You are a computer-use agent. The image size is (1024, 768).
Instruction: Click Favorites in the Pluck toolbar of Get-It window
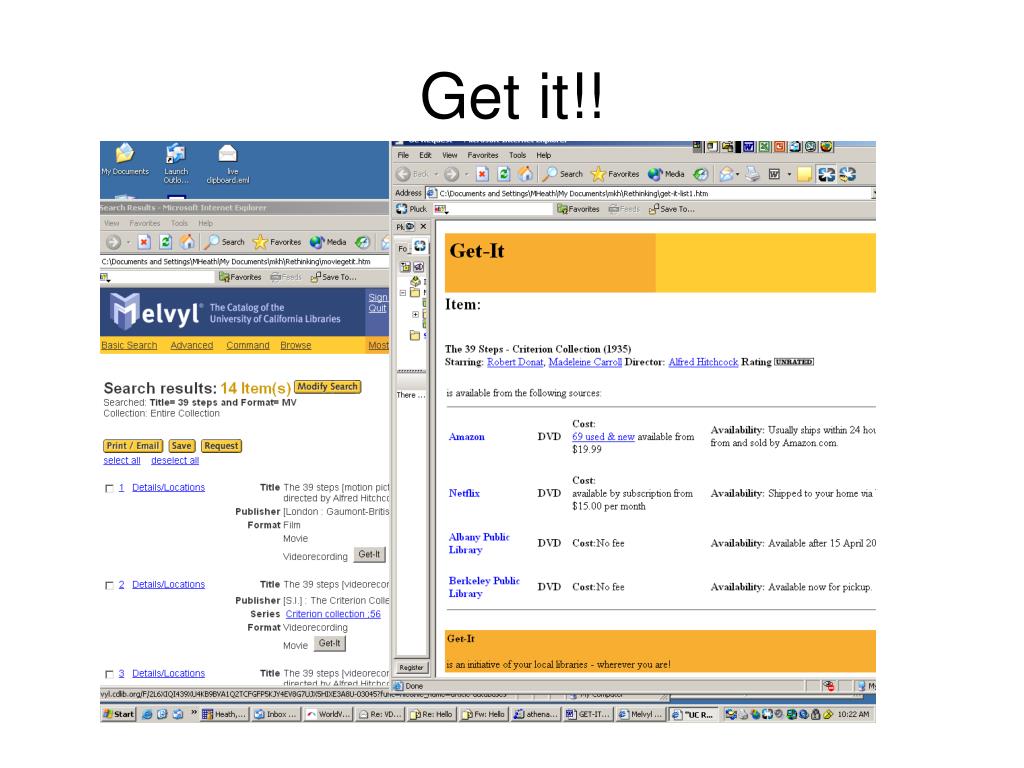point(578,209)
